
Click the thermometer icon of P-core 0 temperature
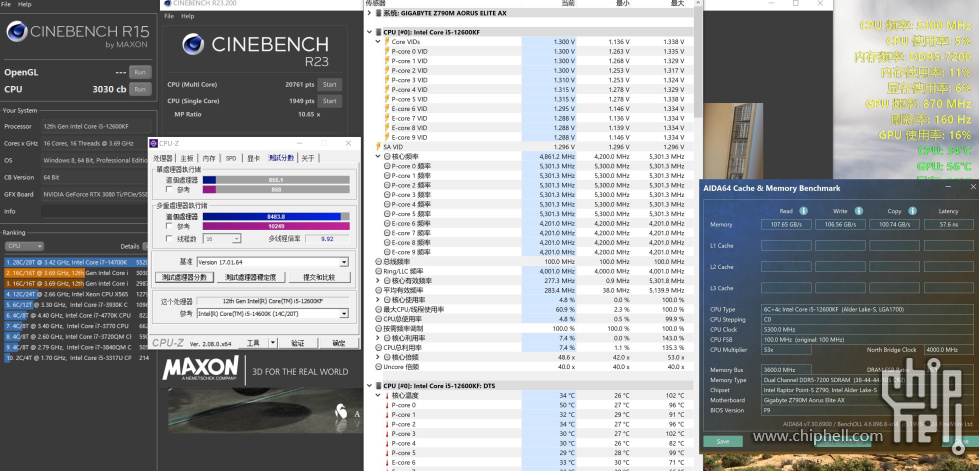tap(386, 405)
